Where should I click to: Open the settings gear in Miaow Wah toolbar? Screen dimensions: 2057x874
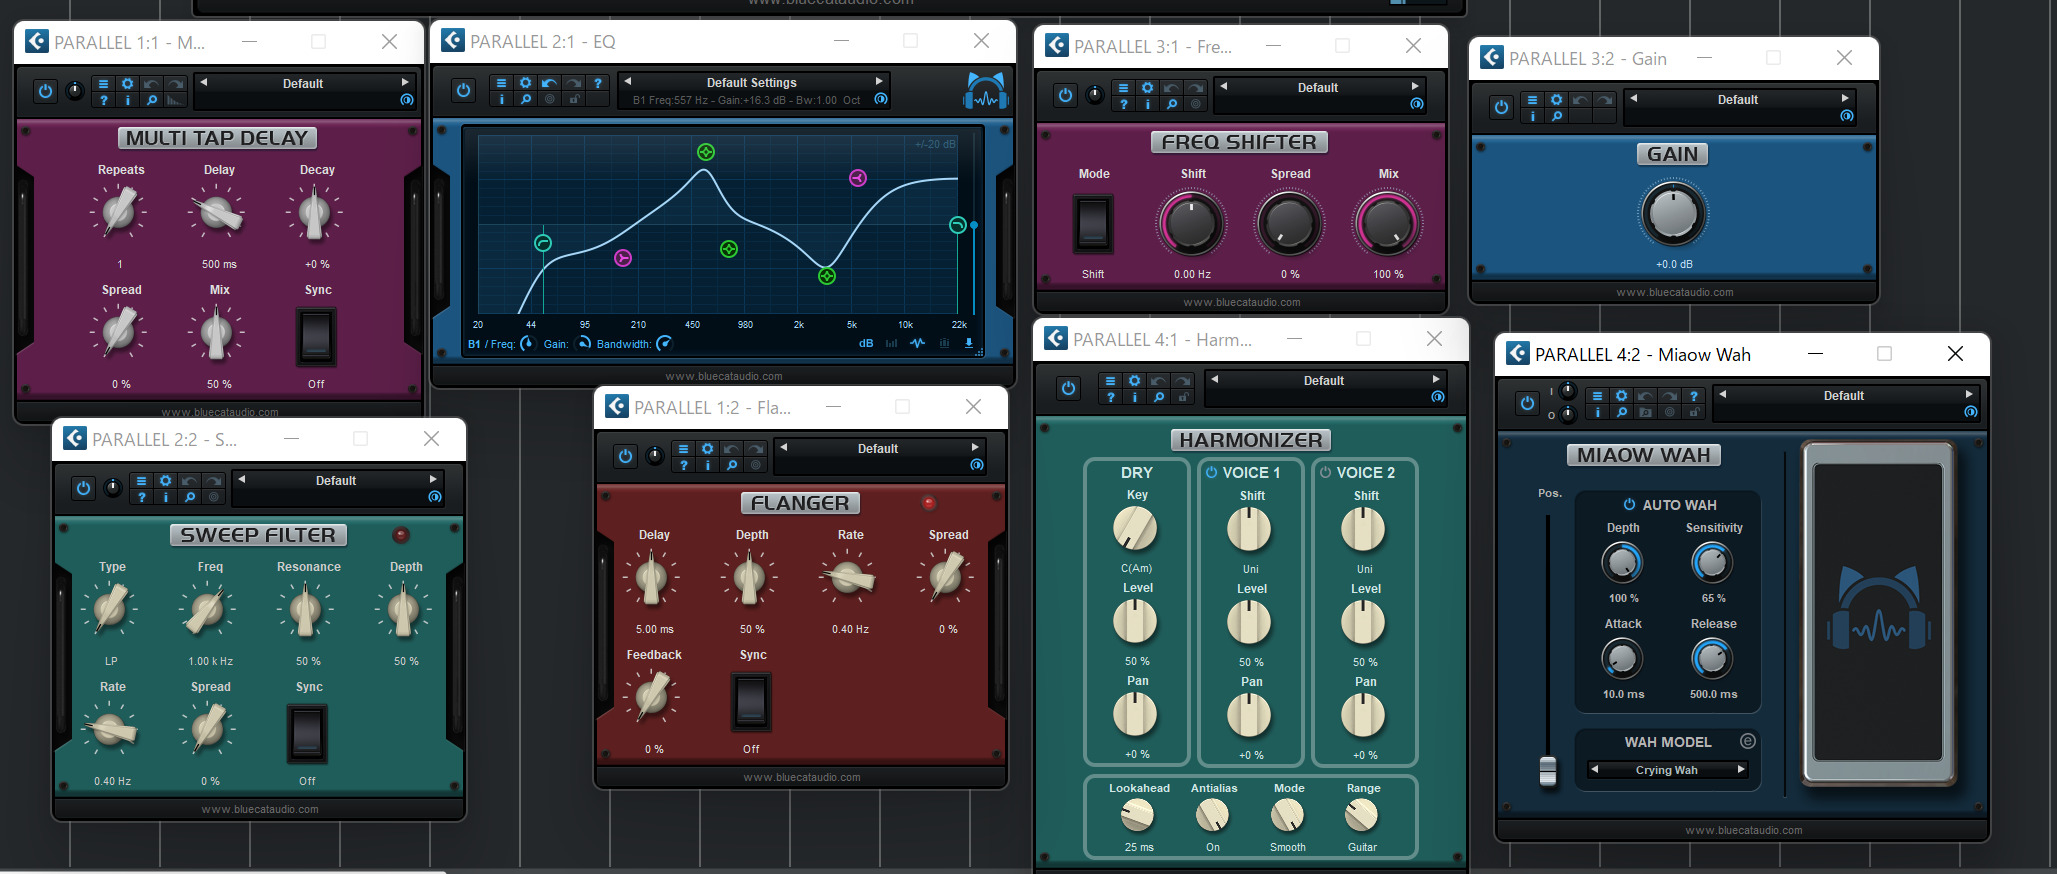(x=1621, y=396)
